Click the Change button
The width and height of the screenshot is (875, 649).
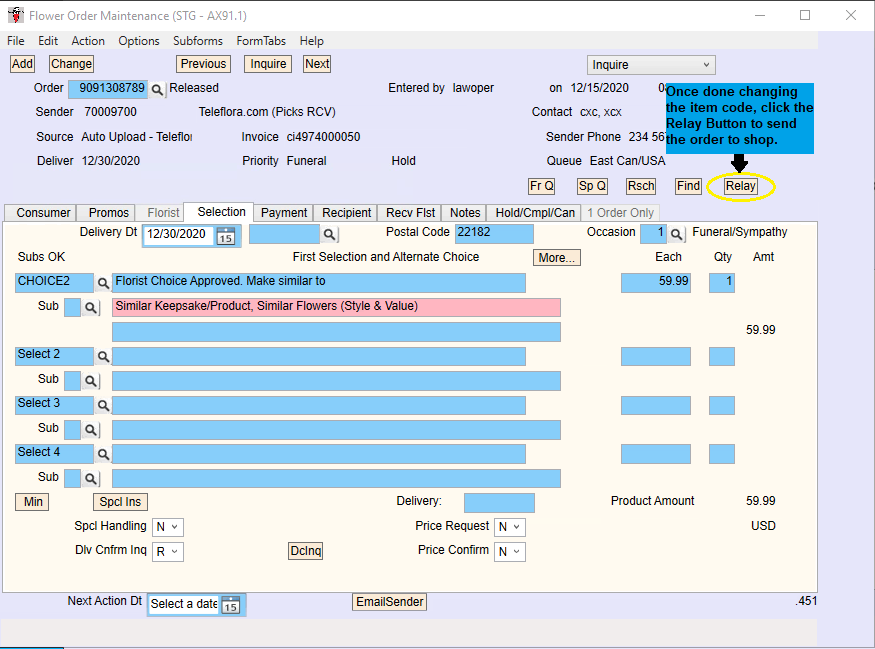71,64
